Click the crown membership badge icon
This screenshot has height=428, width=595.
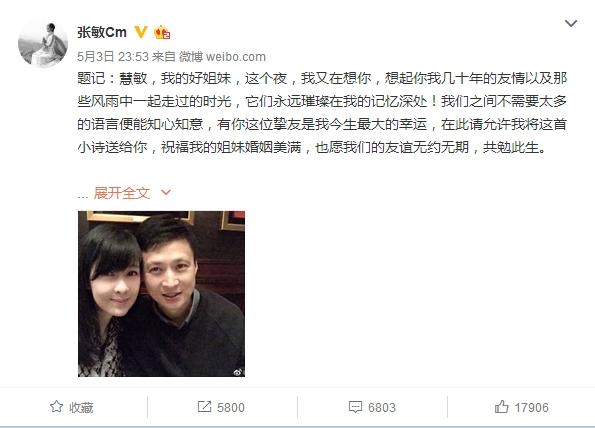[x=162, y=32]
